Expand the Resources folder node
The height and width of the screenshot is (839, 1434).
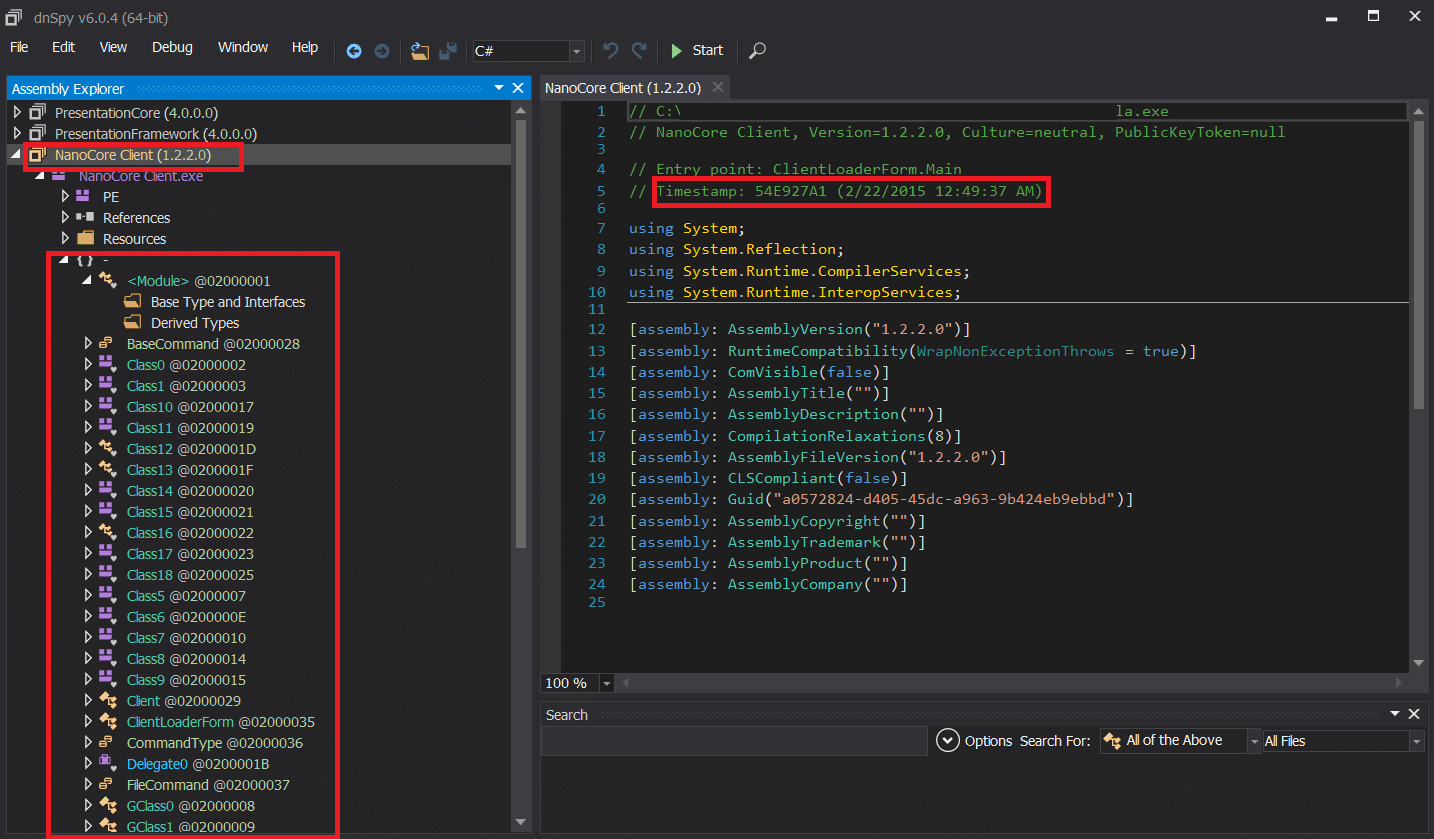[65, 238]
